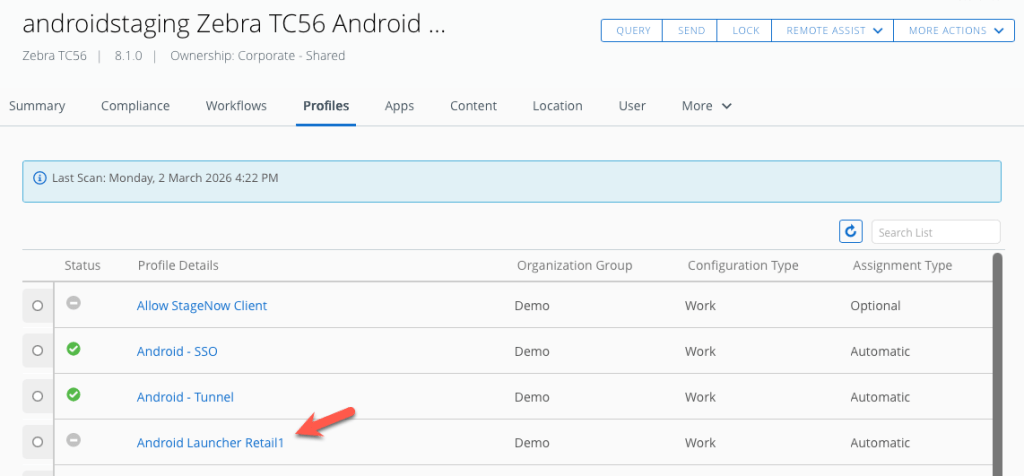Click grey status icon for Android Launcher Retail1
The width and height of the screenshot is (1024, 476).
tap(73, 441)
